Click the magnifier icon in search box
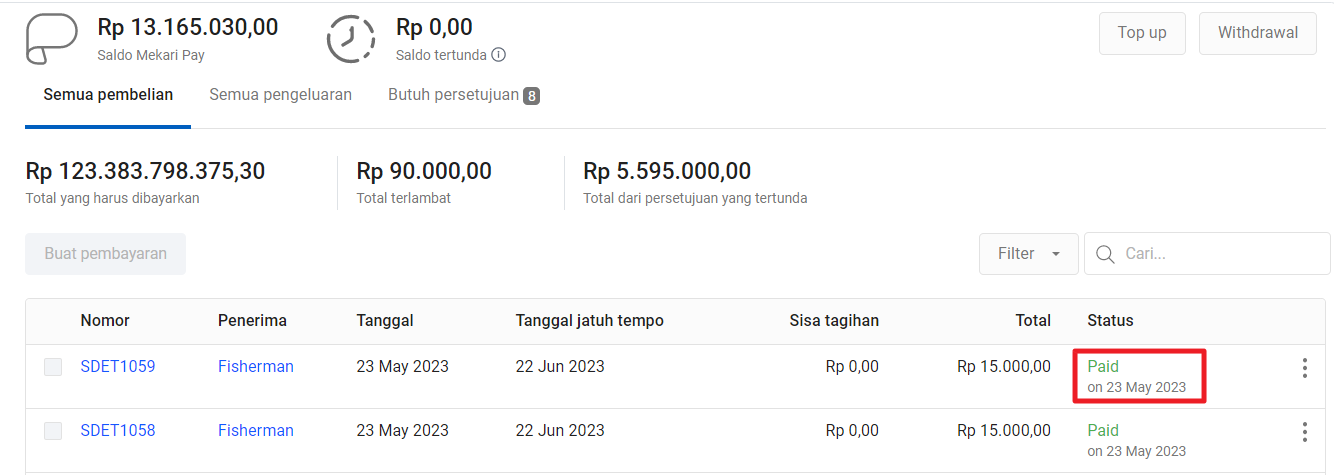The image size is (1334, 475). 1105,254
